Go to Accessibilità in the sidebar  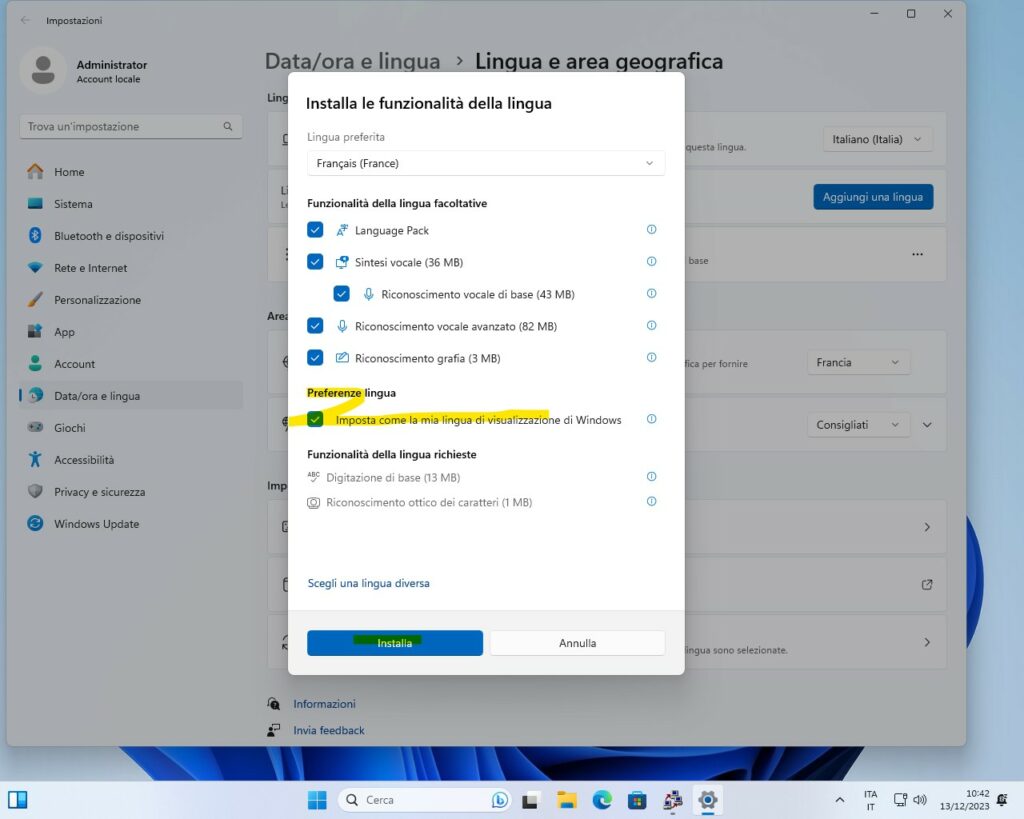[84, 460]
